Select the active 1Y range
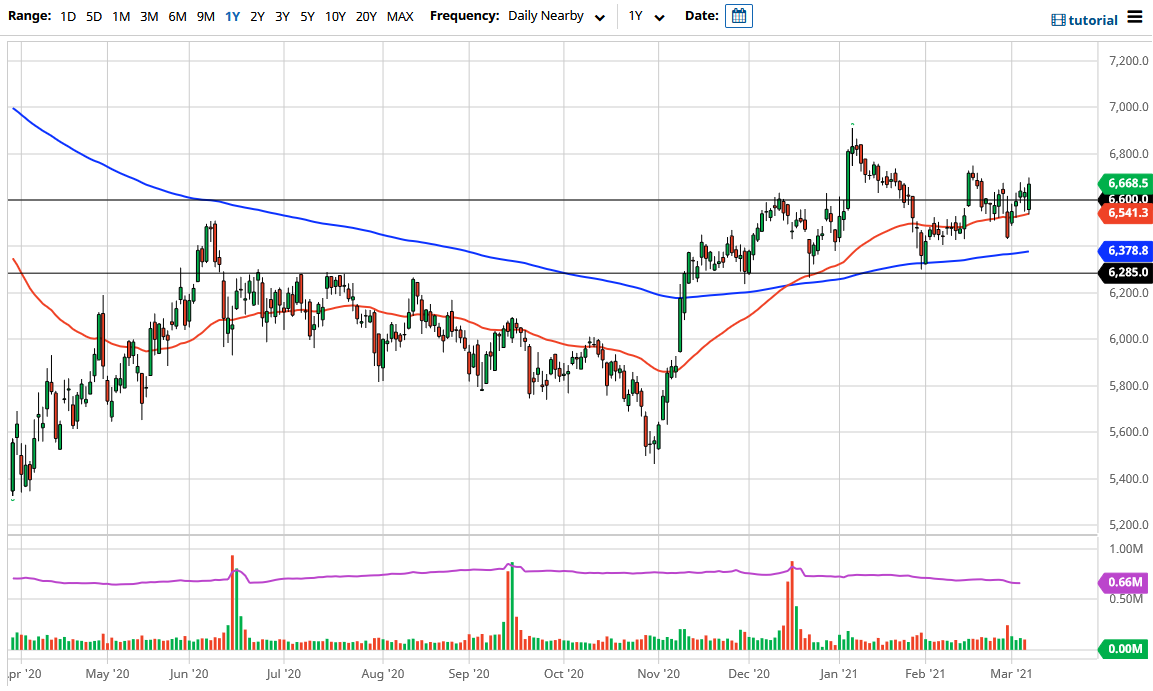This screenshot has height=691, width=1153. 232,16
